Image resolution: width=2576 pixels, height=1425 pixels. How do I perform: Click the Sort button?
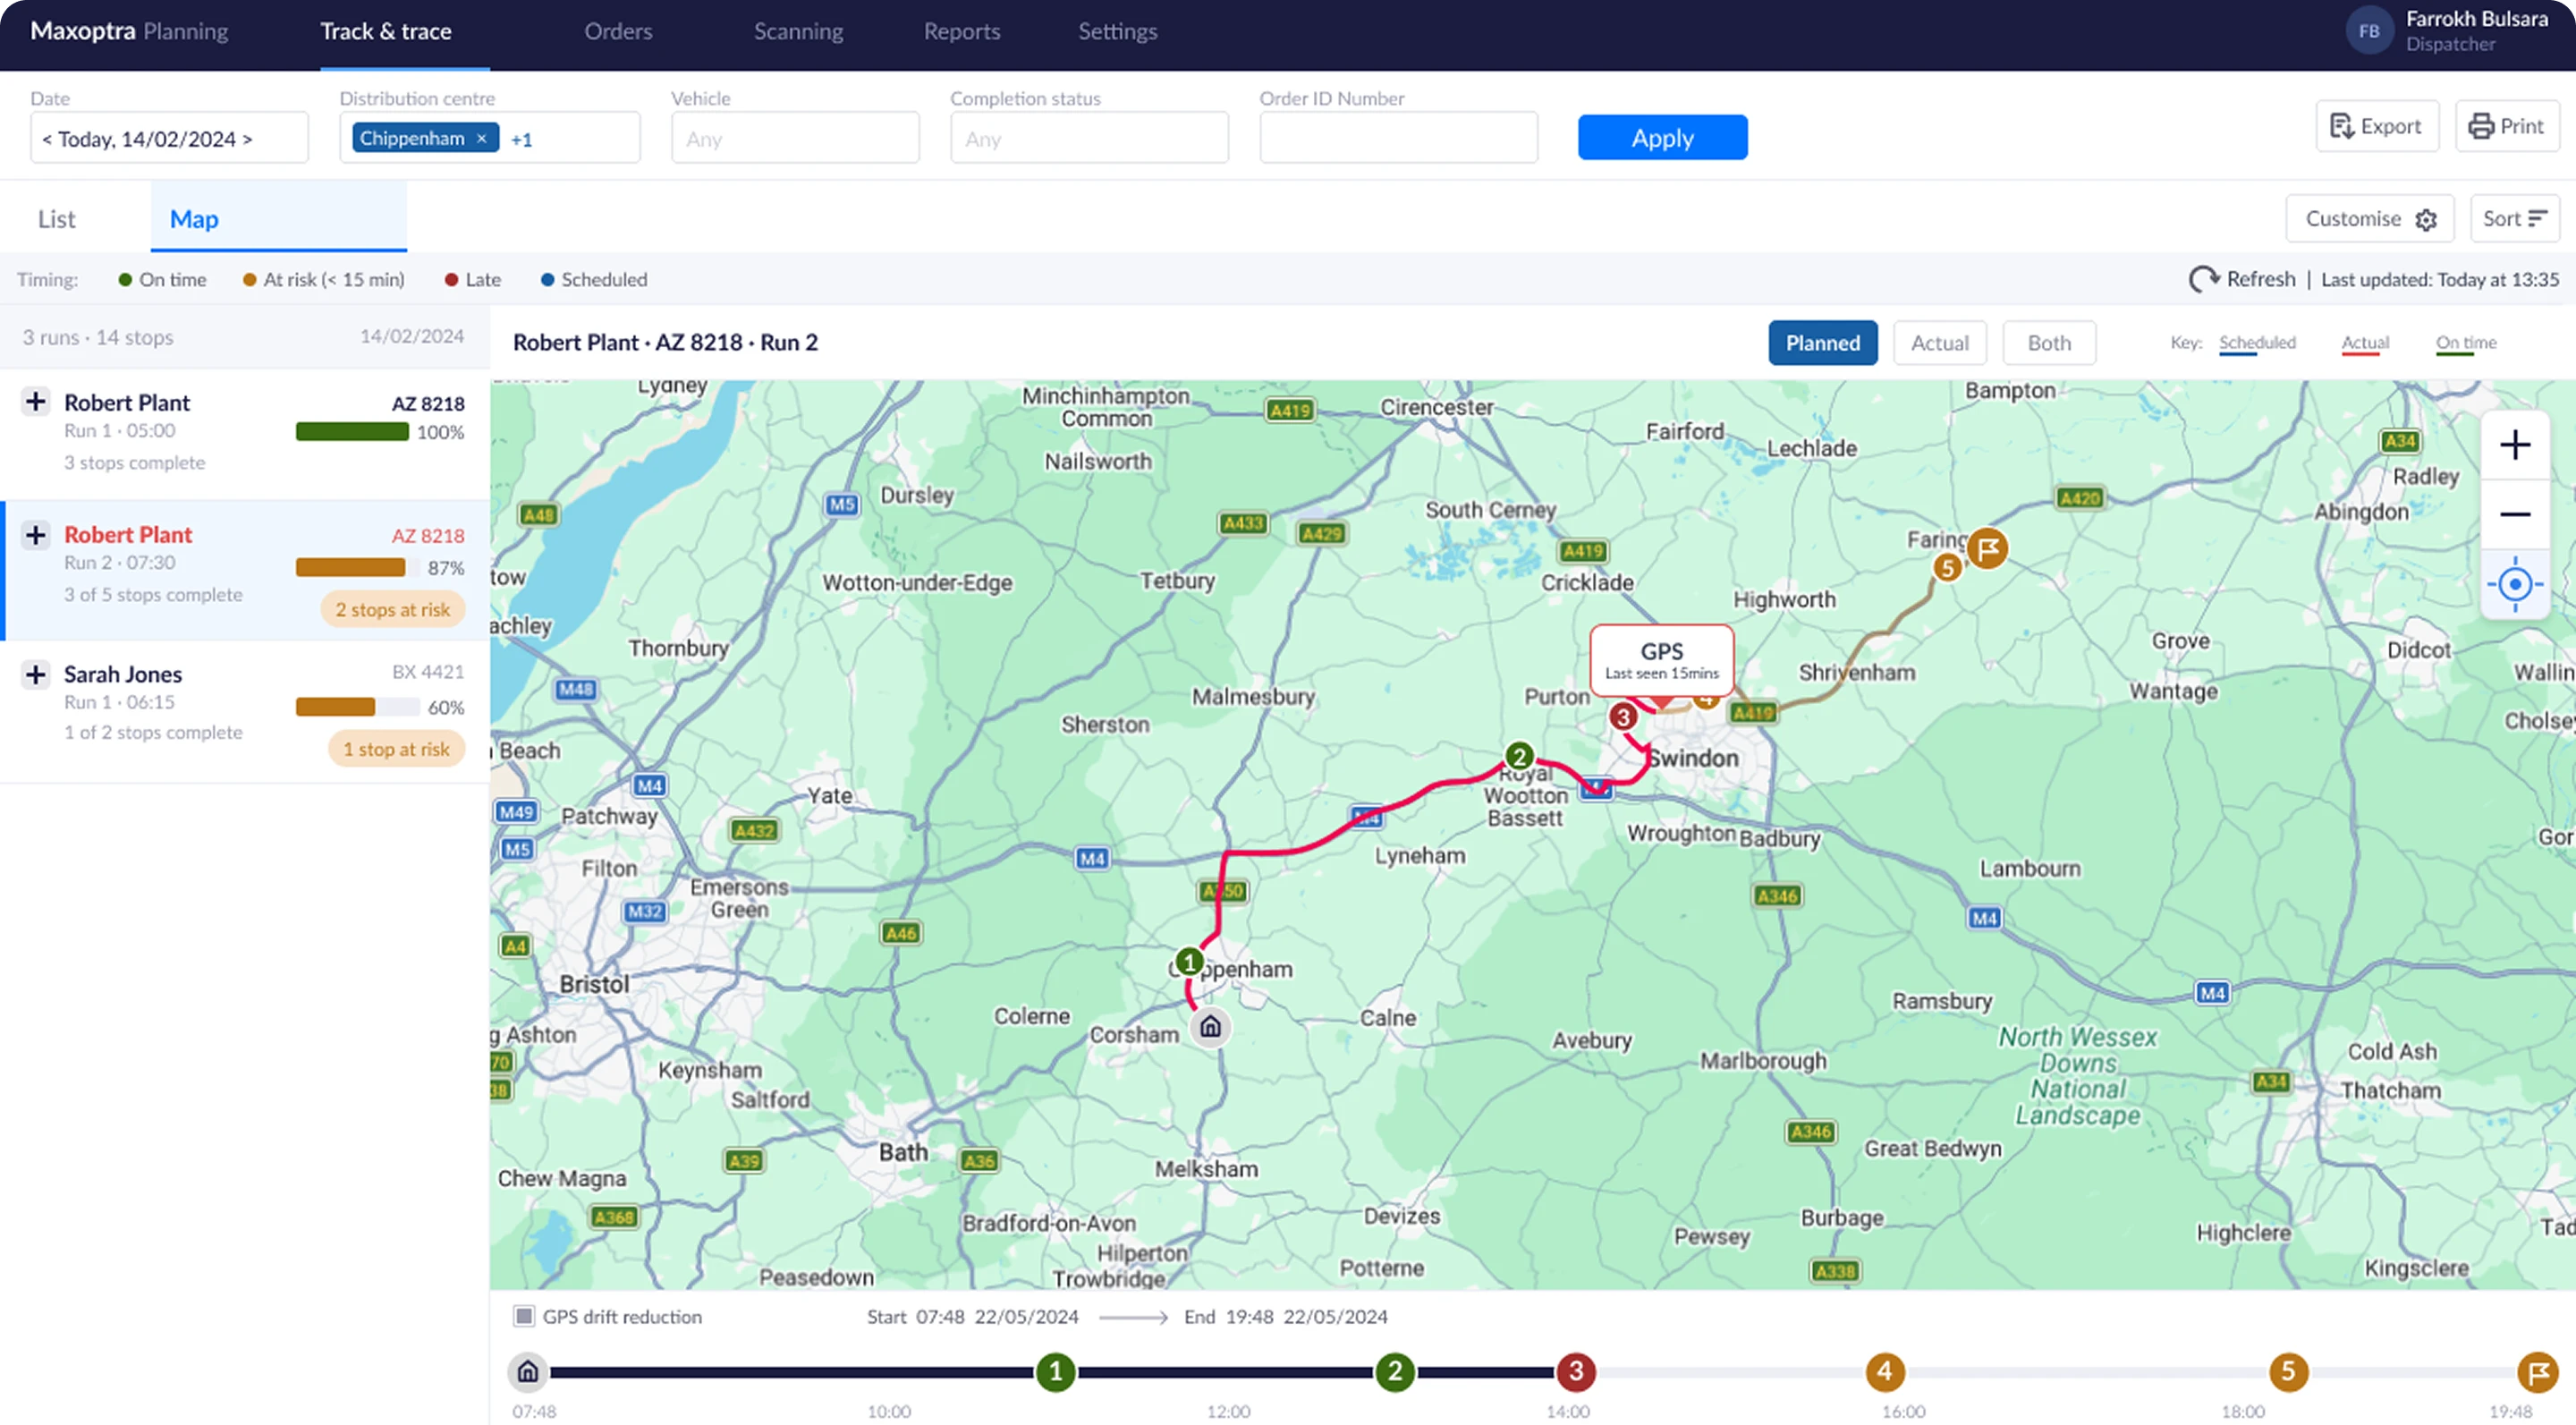point(2514,219)
